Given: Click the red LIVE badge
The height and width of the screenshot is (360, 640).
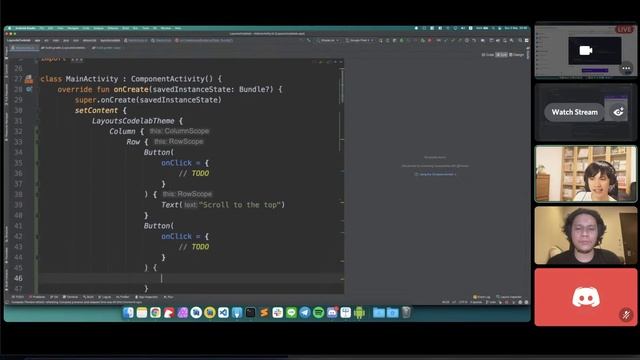Looking at the screenshot, I should tap(624, 29).
